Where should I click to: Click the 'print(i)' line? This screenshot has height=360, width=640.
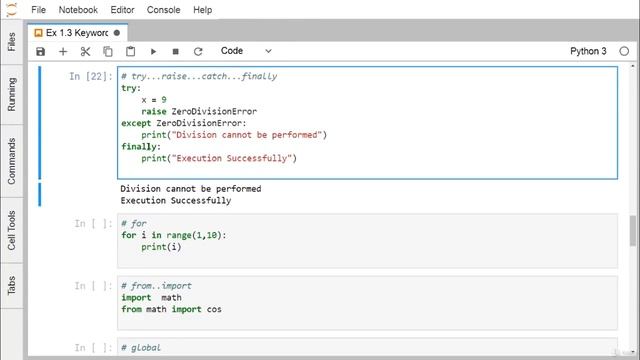pyautogui.click(x=161, y=247)
